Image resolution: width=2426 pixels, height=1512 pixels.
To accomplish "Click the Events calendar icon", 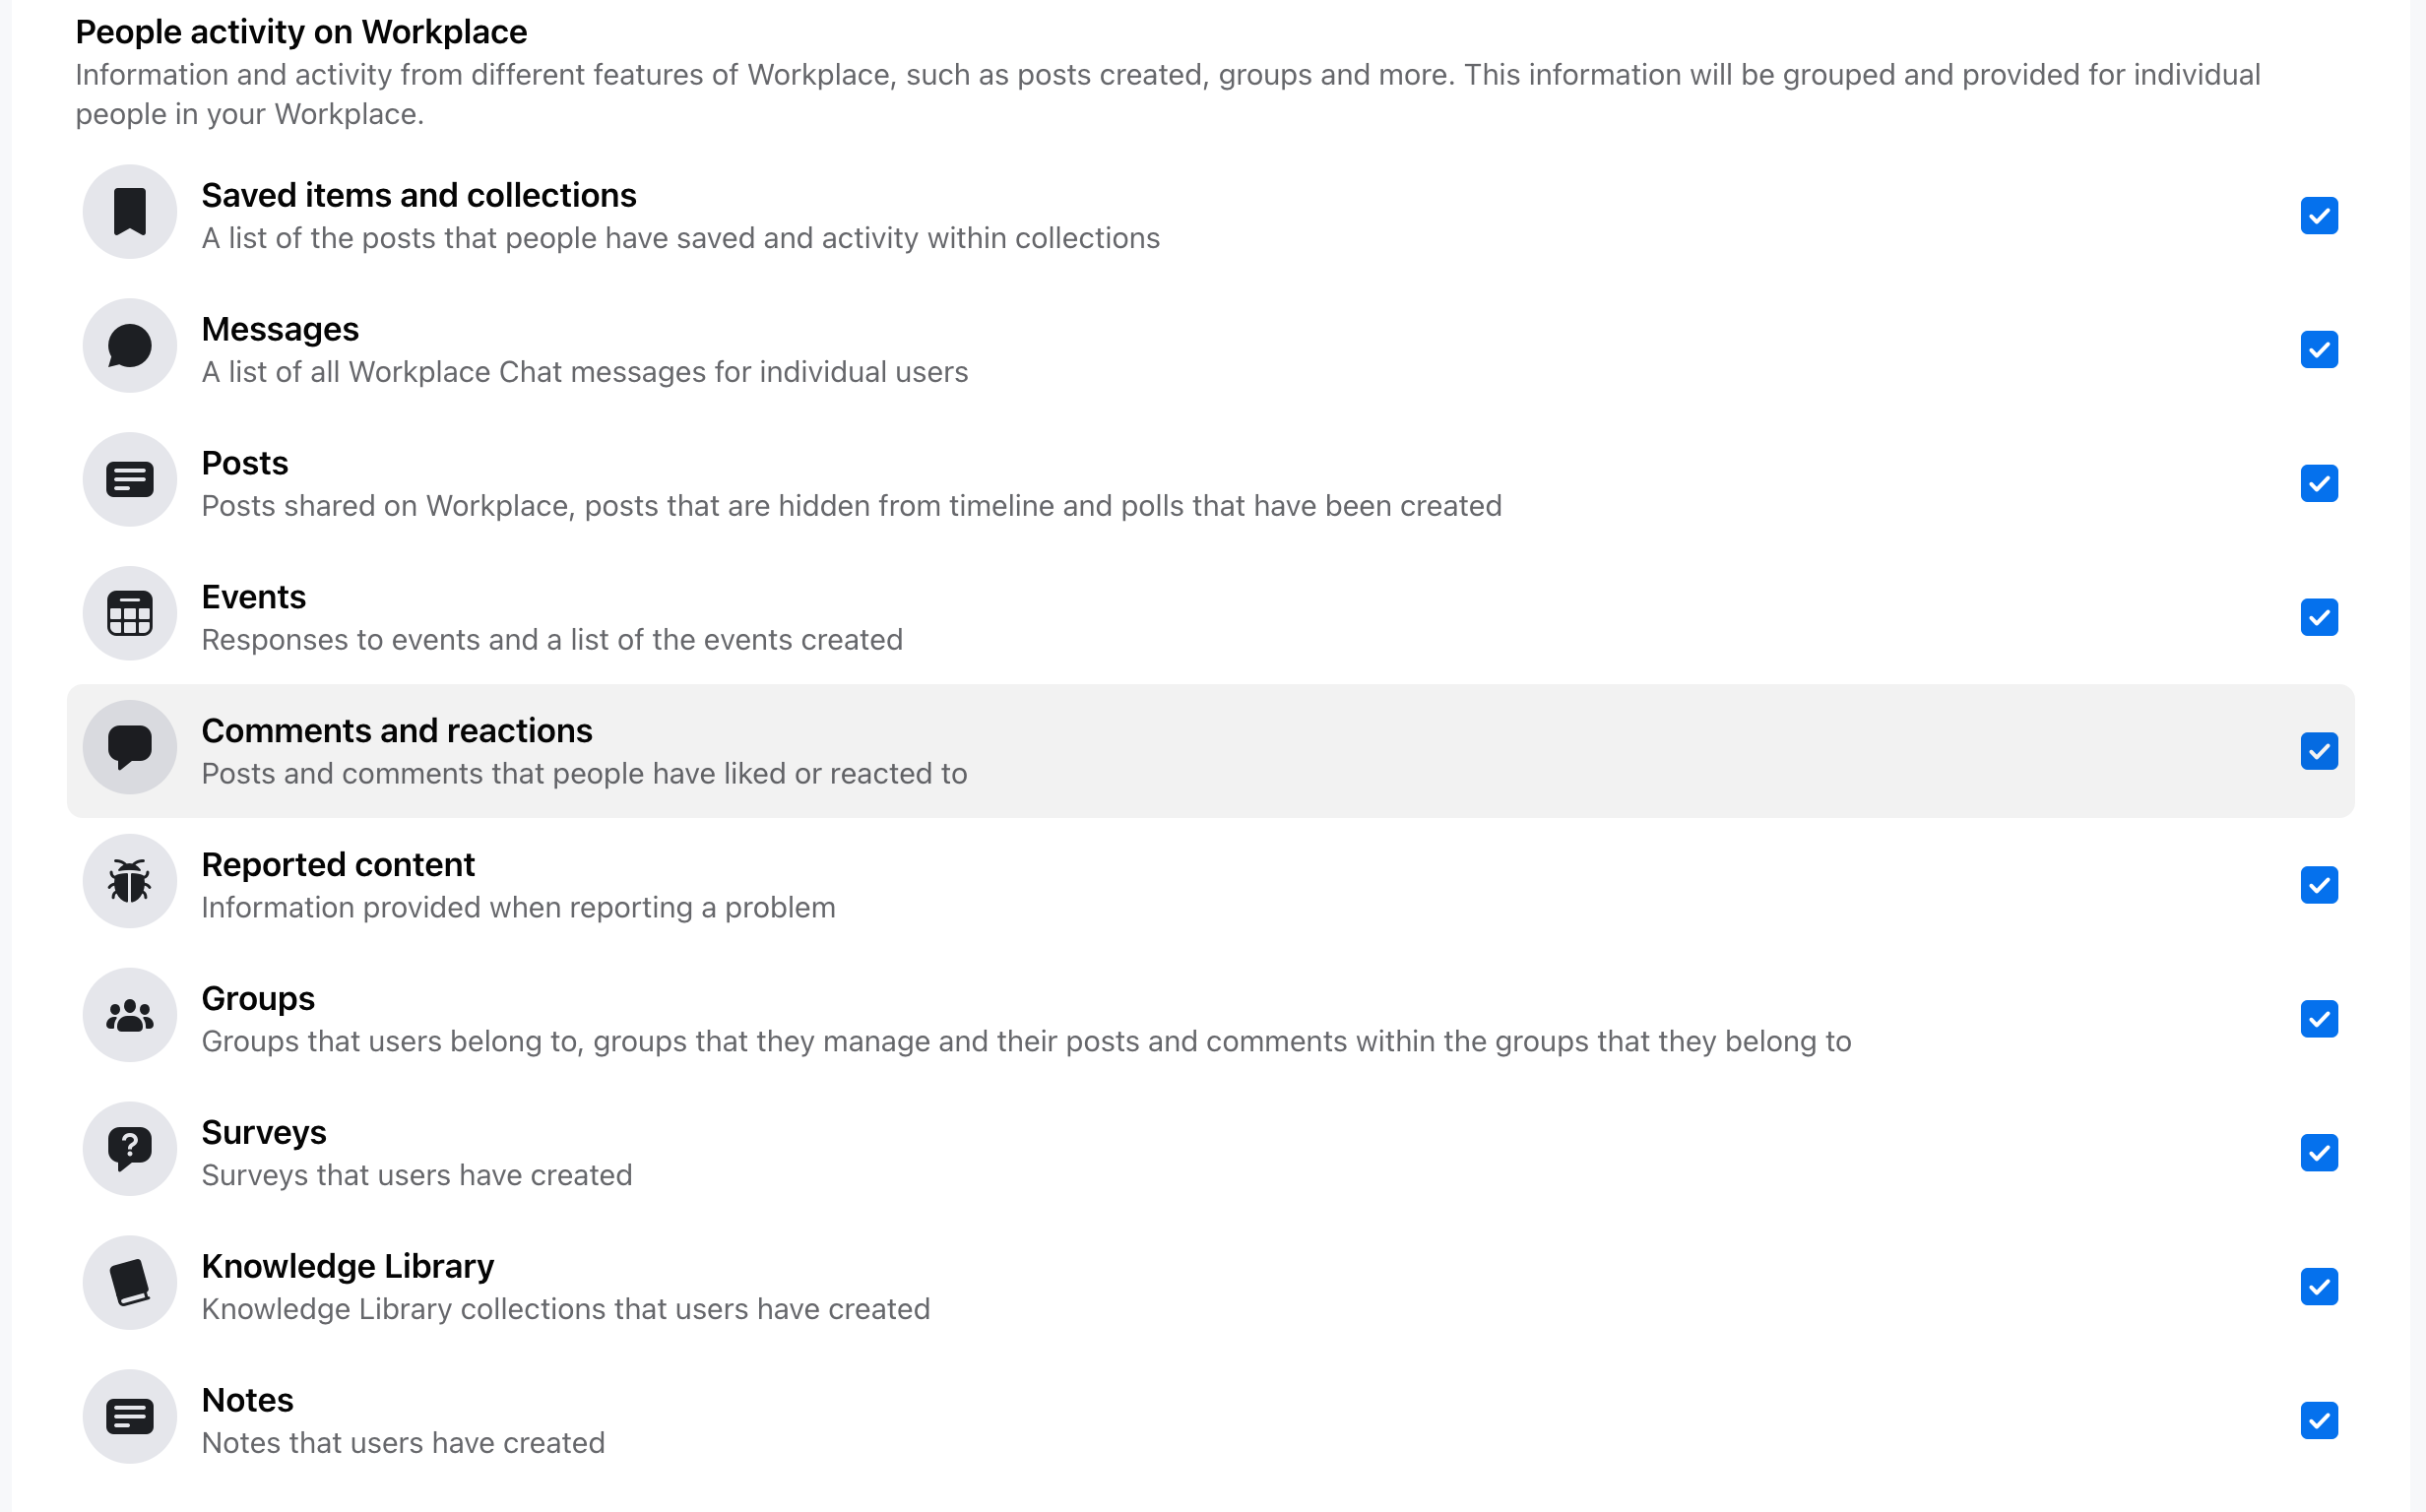I will [x=130, y=614].
